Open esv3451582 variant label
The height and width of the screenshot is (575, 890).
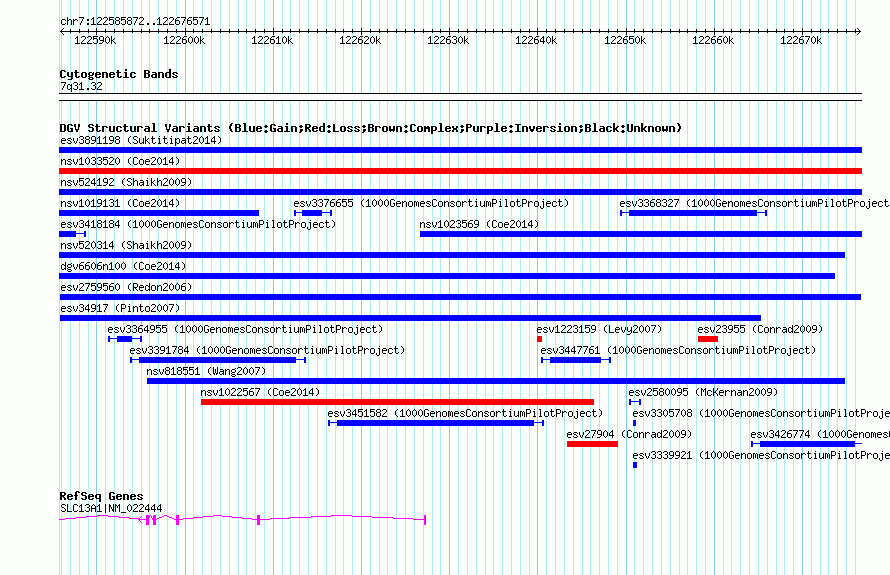click(x=465, y=413)
